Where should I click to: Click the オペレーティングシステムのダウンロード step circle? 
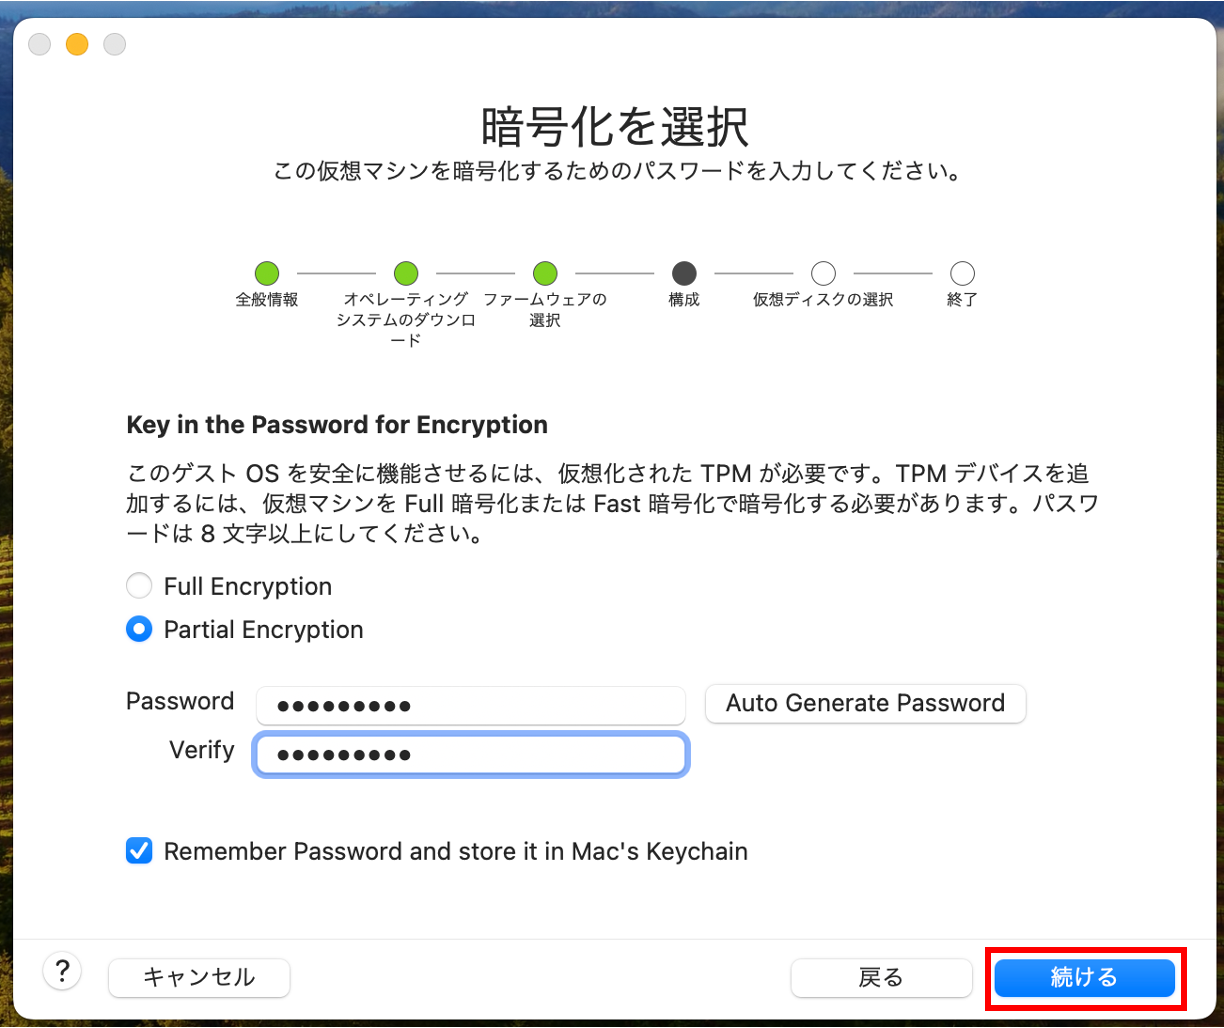coord(406,273)
